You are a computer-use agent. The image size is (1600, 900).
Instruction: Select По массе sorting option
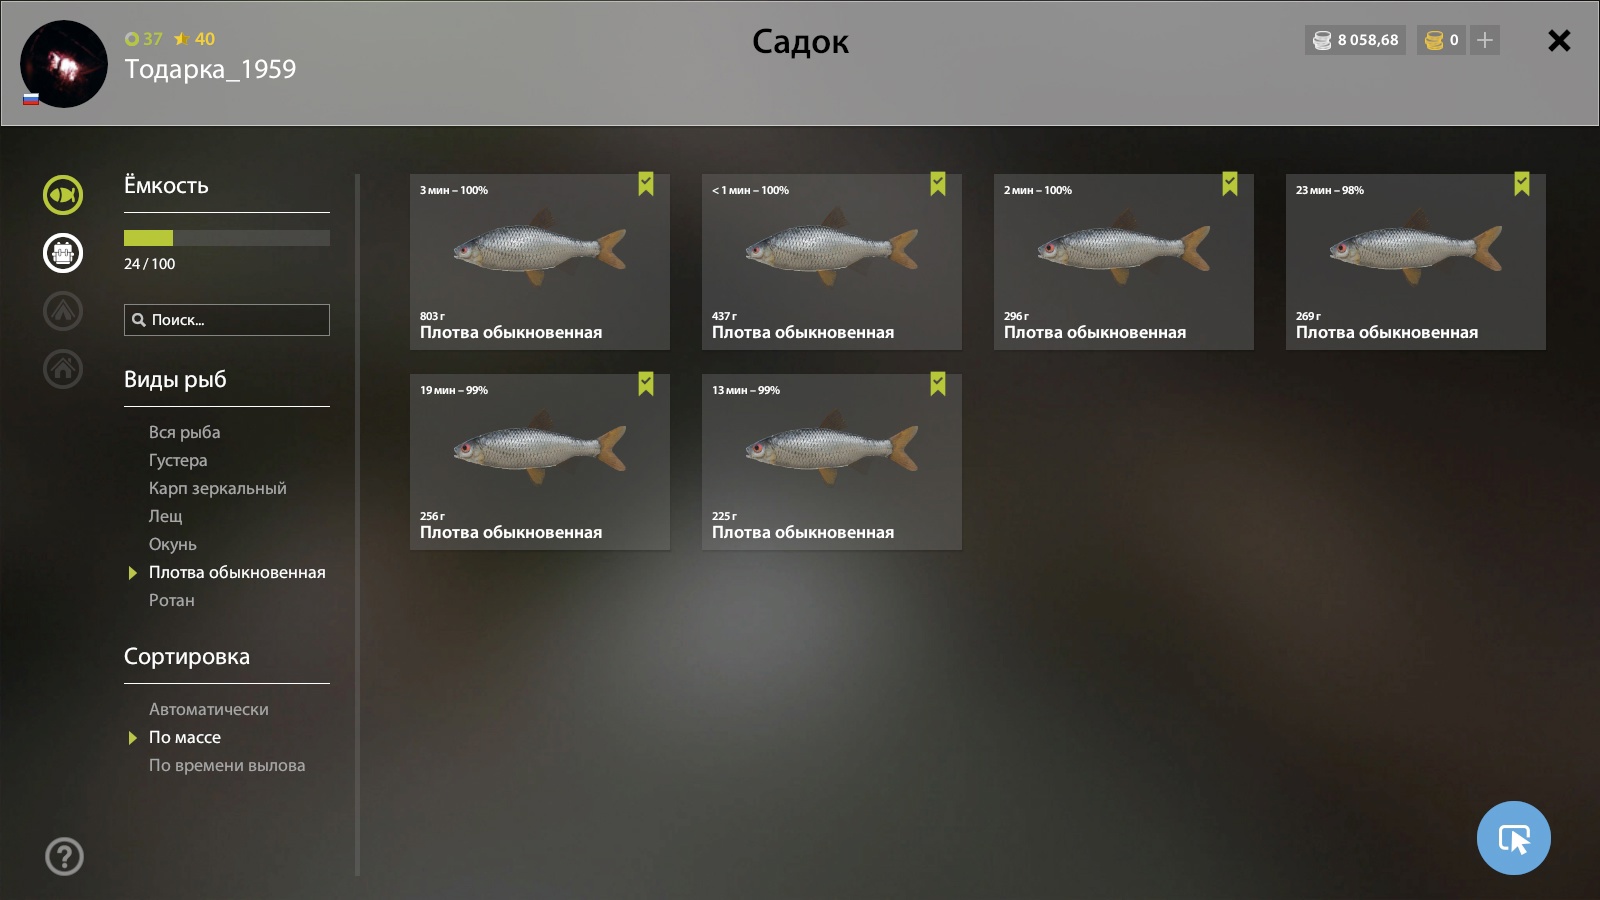pyautogui.click(x=185, y=737)
